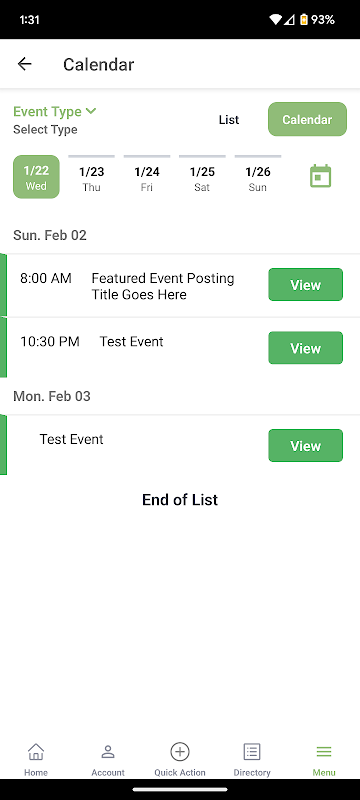View the Featured Event Posting event
Screen dimensions: 360x800
tap(305, 285)
